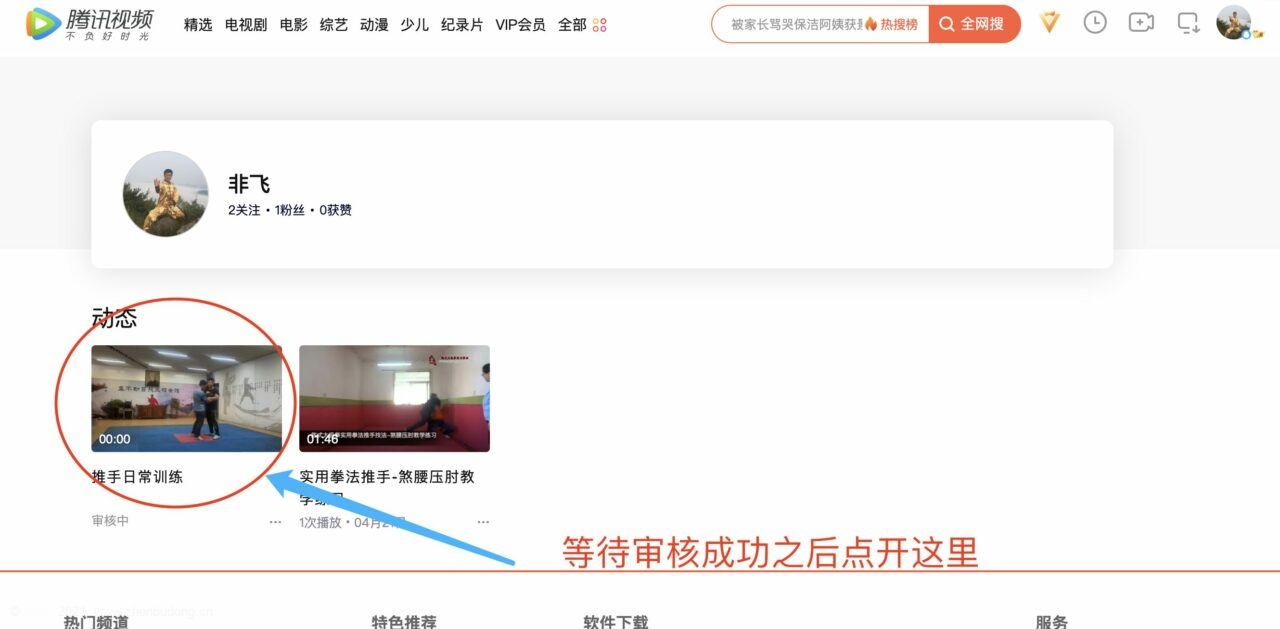Click the 全网搜 search button

(975, 24)
